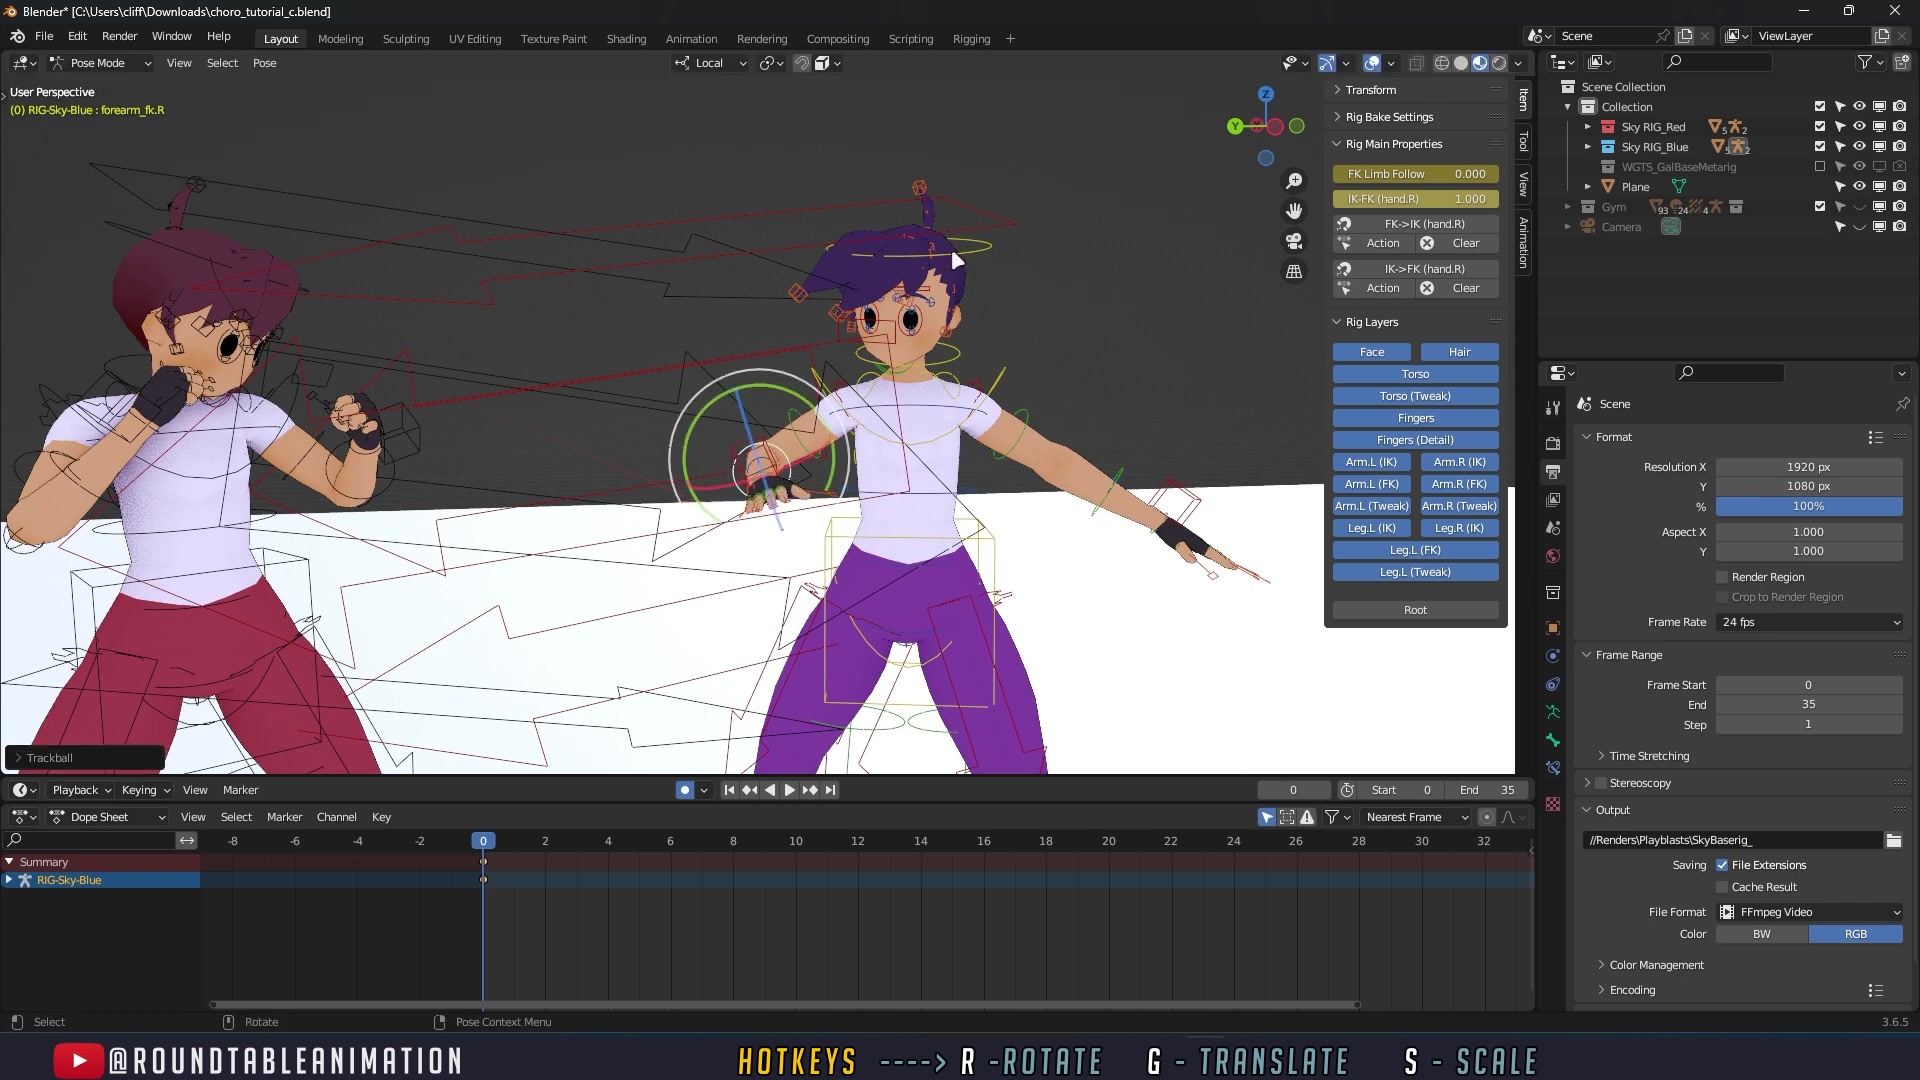Open the Outliner filter icon
The image size is (1920, 1080).
1867,61
